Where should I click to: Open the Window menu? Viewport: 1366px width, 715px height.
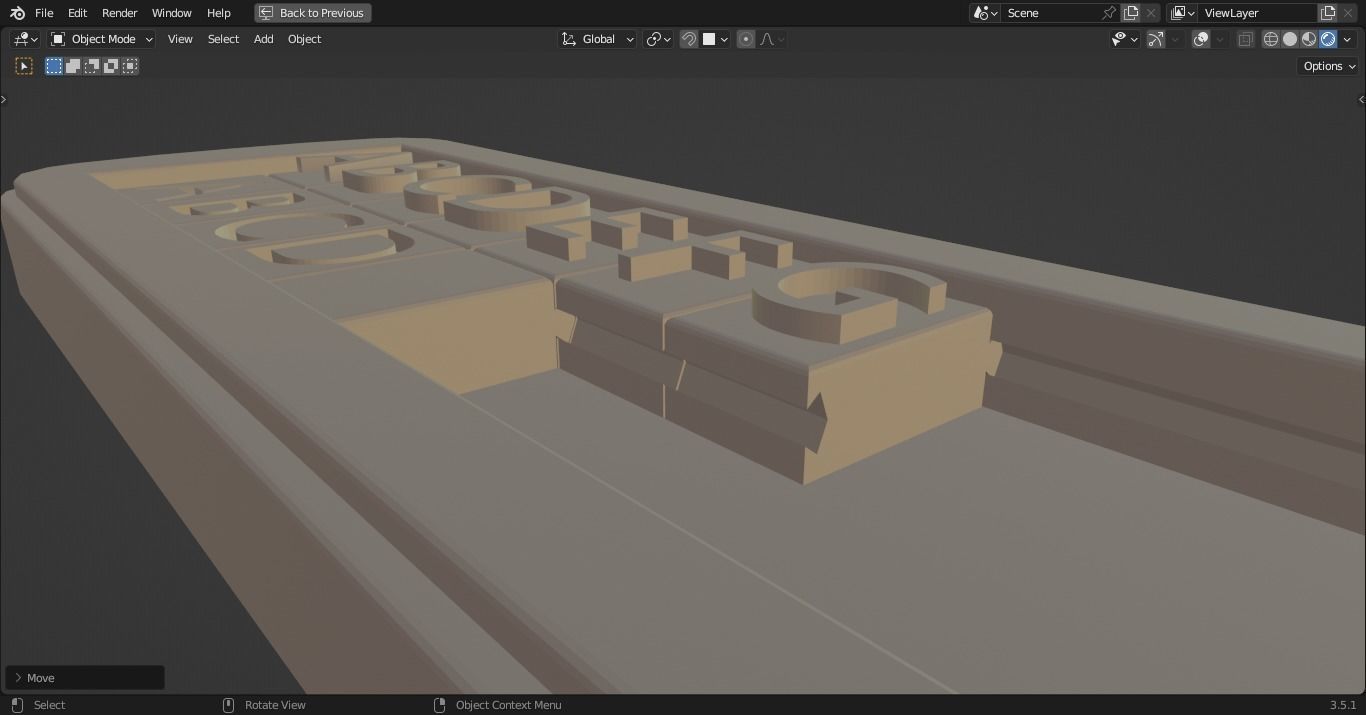(171, 13)
